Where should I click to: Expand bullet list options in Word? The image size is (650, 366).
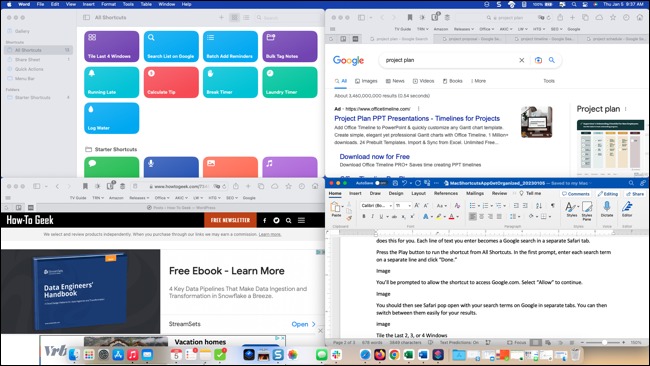pyautogui.click(x=478, y=206)
